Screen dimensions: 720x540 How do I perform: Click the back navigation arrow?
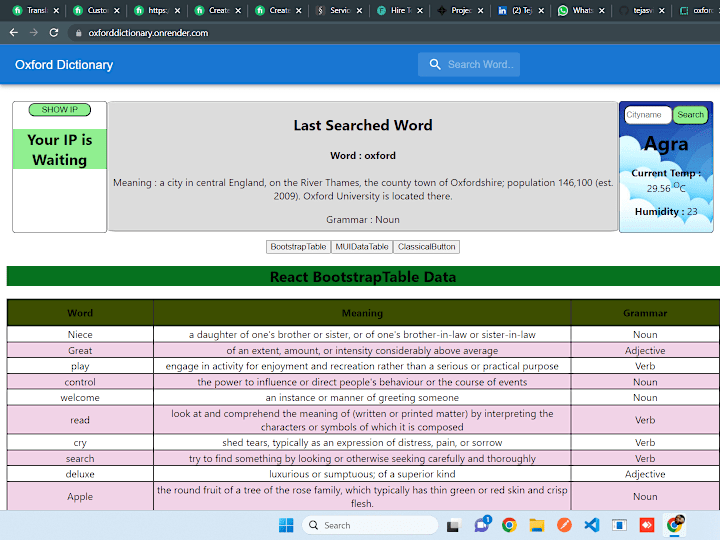click(x=14, y=33)
